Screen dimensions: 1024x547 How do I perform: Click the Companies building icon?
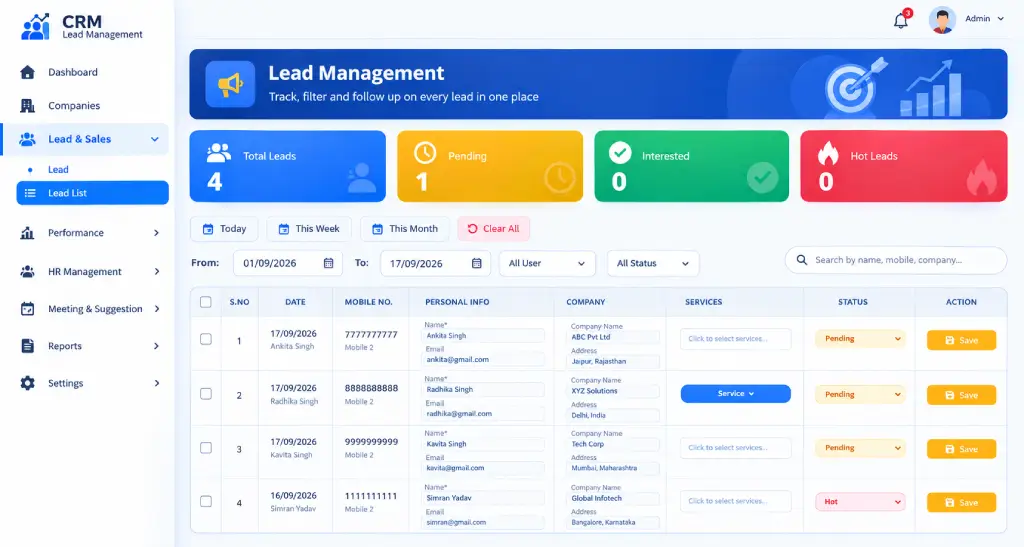(27, 106)
